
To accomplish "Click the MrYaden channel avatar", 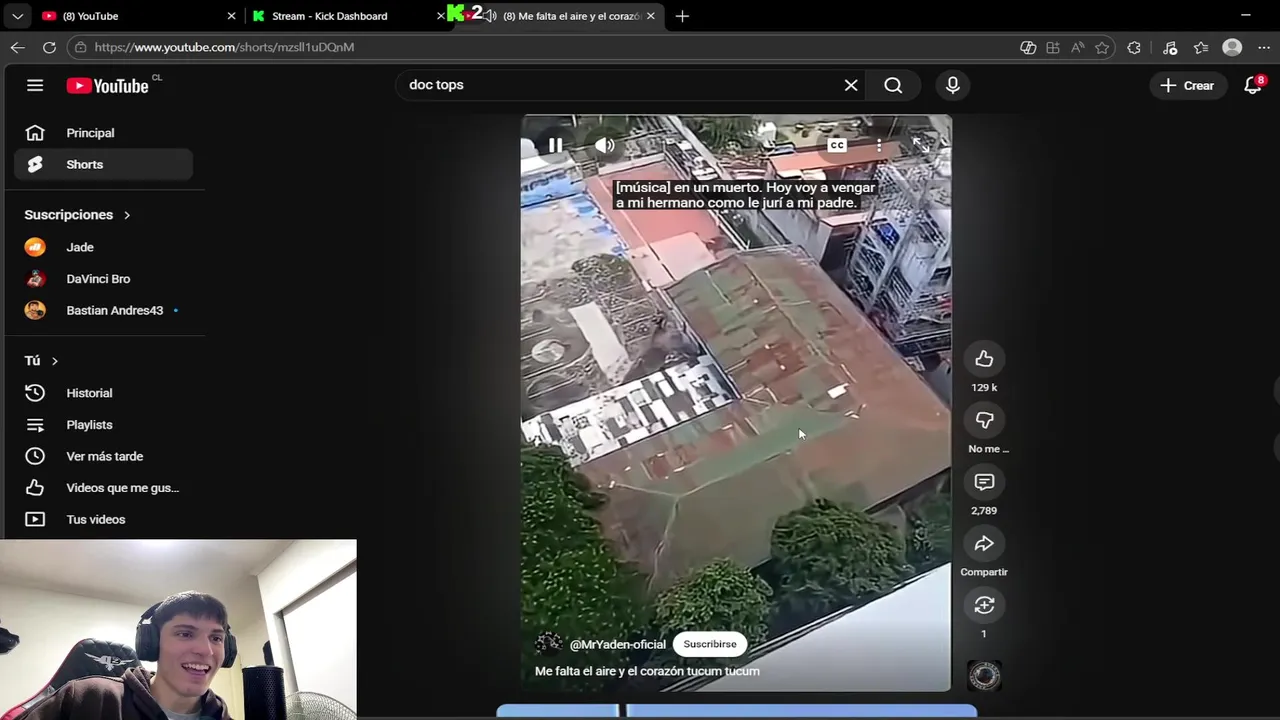I will coord(548,644).
